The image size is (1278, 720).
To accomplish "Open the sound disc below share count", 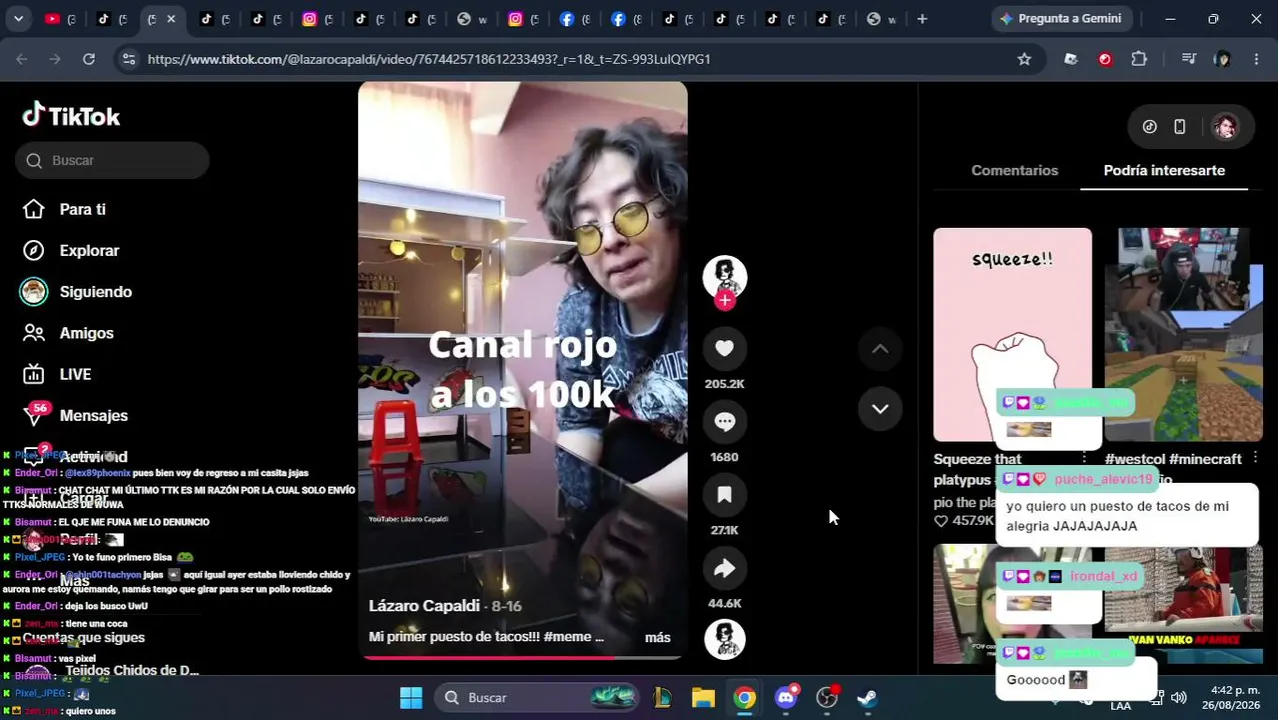I will click(x=724, y=640).
